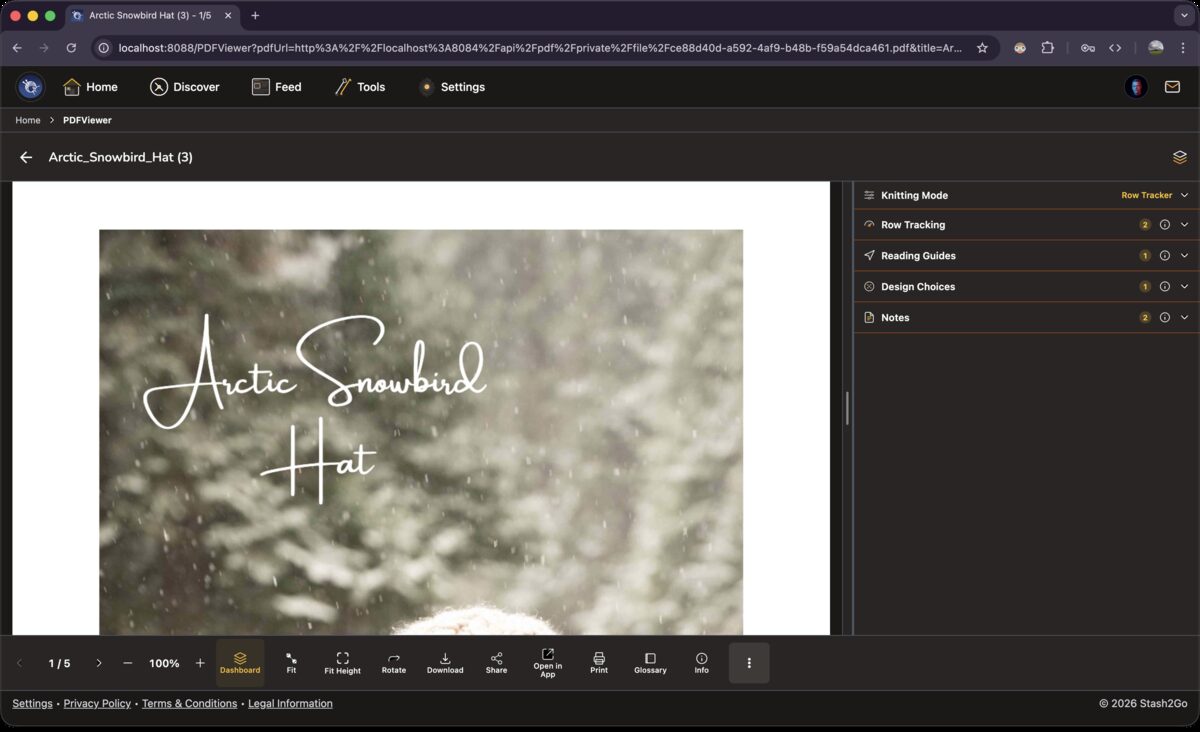Expand the Notes section
The image size is (1200, 732).
pos(1184,317)
